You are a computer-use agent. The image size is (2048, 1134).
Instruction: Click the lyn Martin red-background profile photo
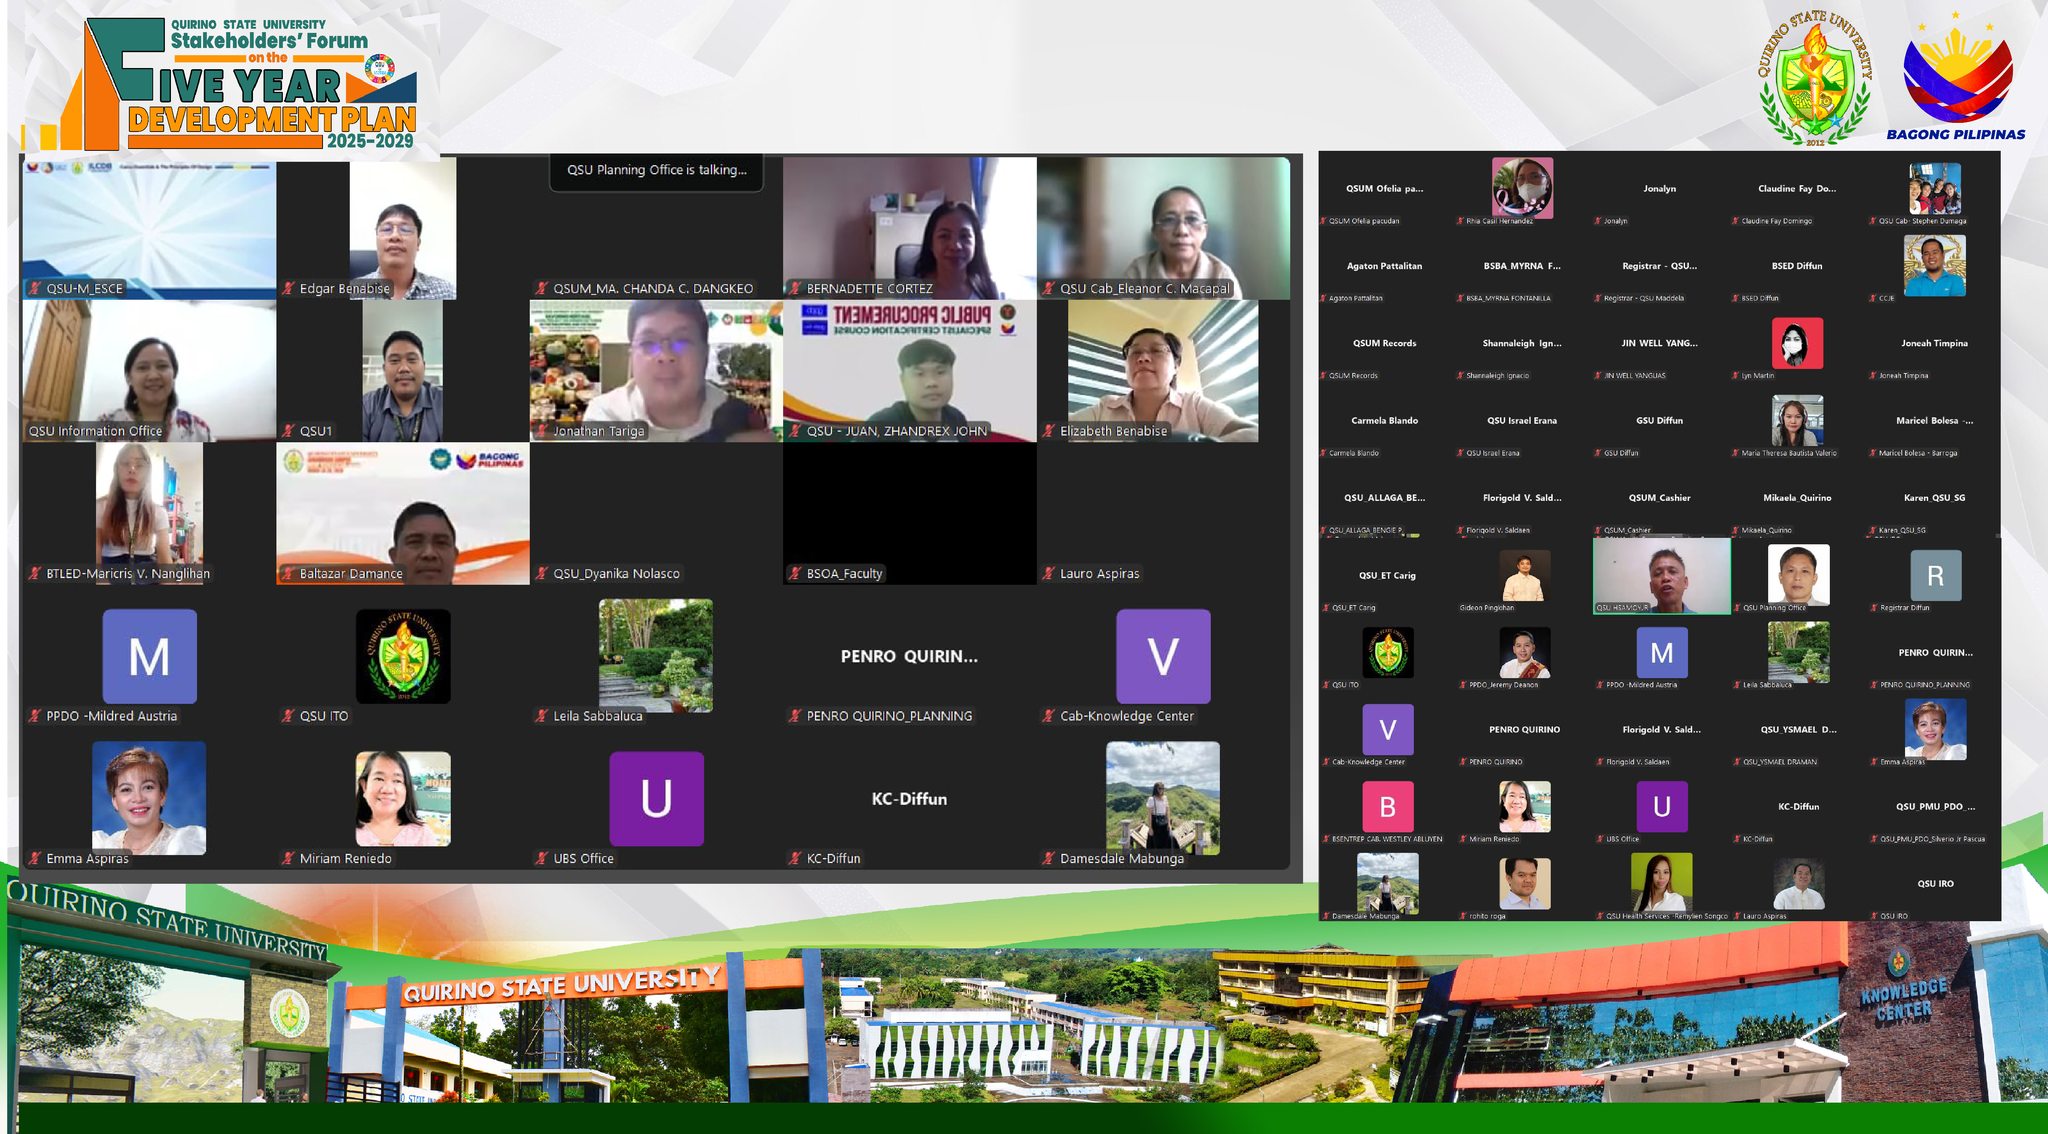1797,343
